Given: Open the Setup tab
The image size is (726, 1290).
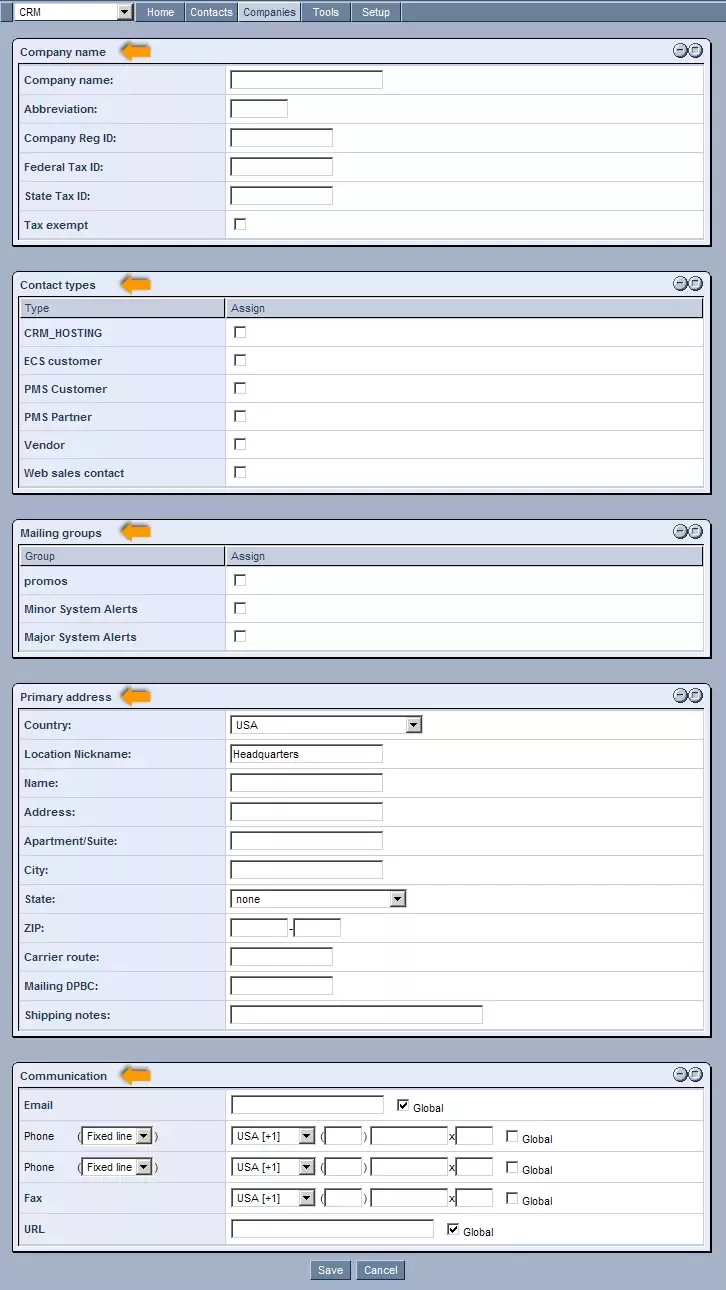Looking at the screenshot, I should pos(376,12).
